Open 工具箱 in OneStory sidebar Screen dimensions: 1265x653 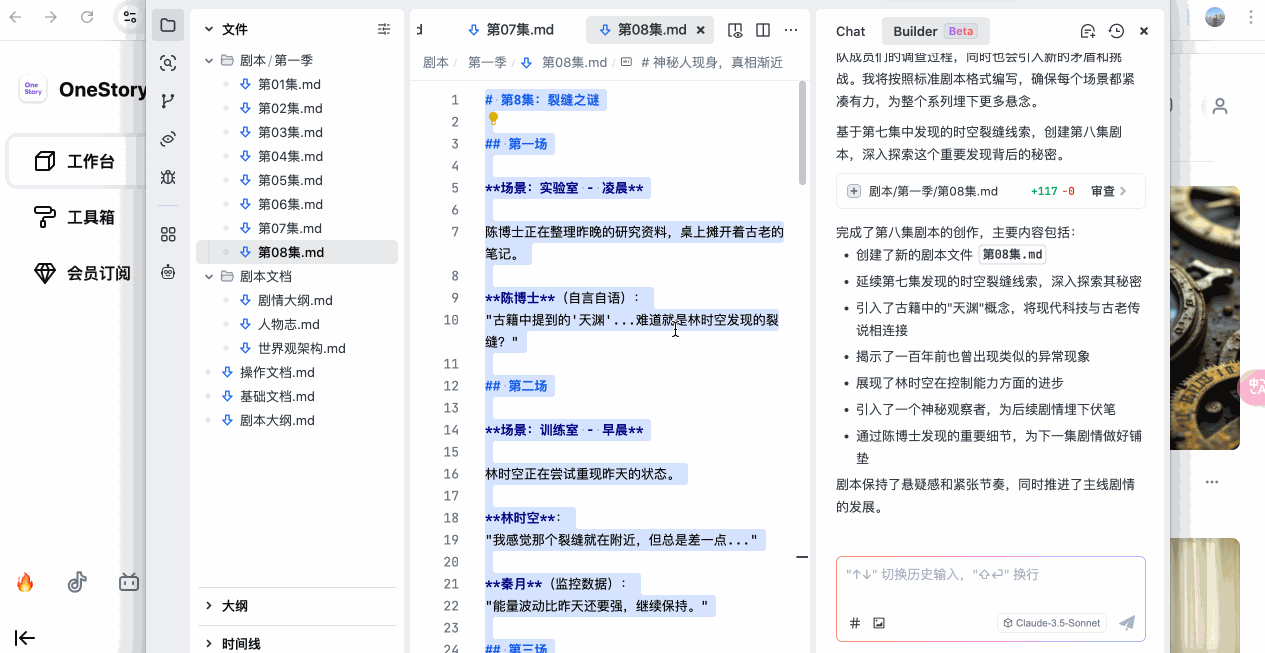tap(74, 217)
